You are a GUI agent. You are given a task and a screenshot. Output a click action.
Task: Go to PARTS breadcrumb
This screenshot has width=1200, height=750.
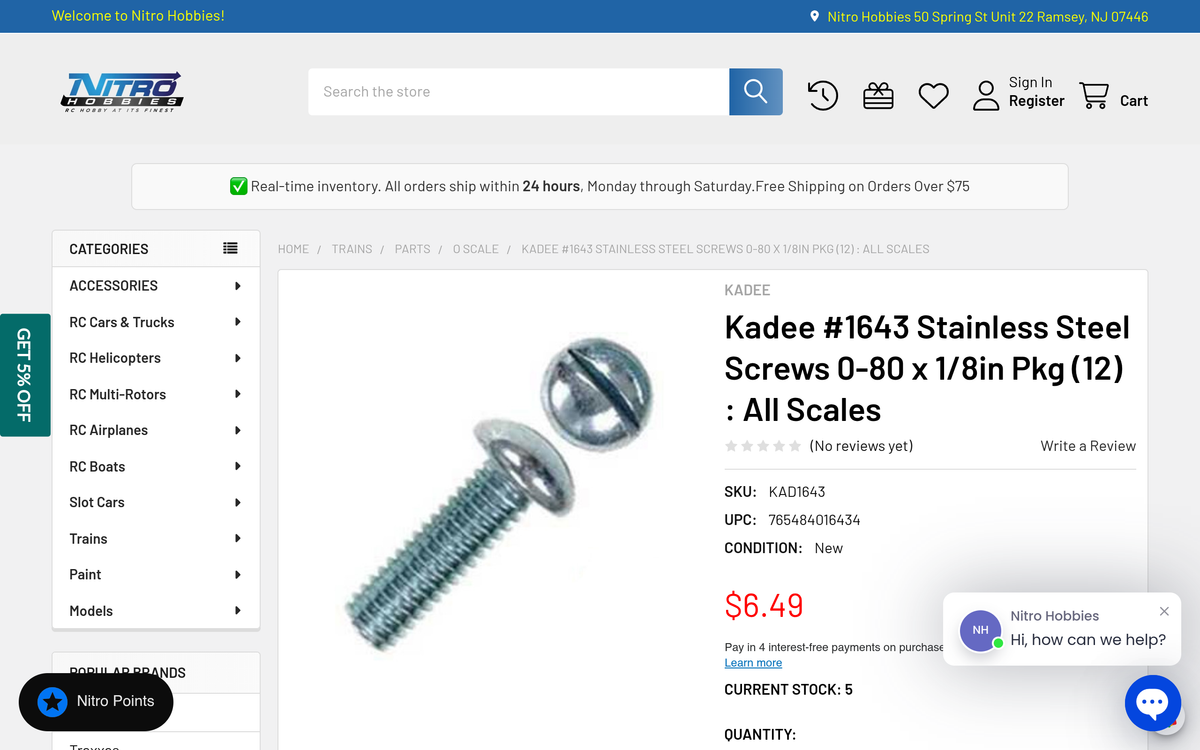click(412, 249)
